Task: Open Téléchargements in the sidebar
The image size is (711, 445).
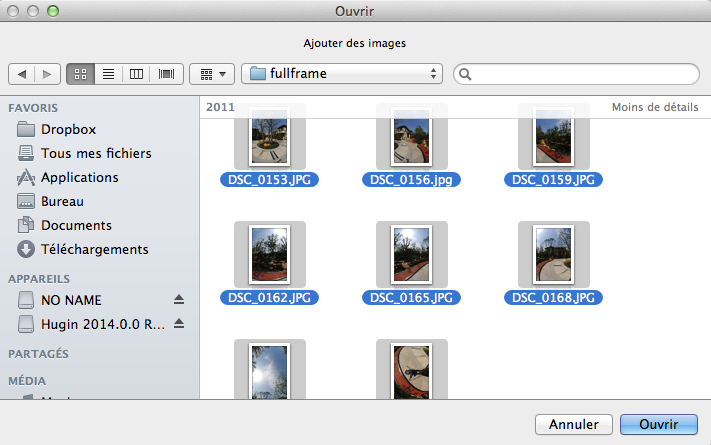Action: coord(94,249)
